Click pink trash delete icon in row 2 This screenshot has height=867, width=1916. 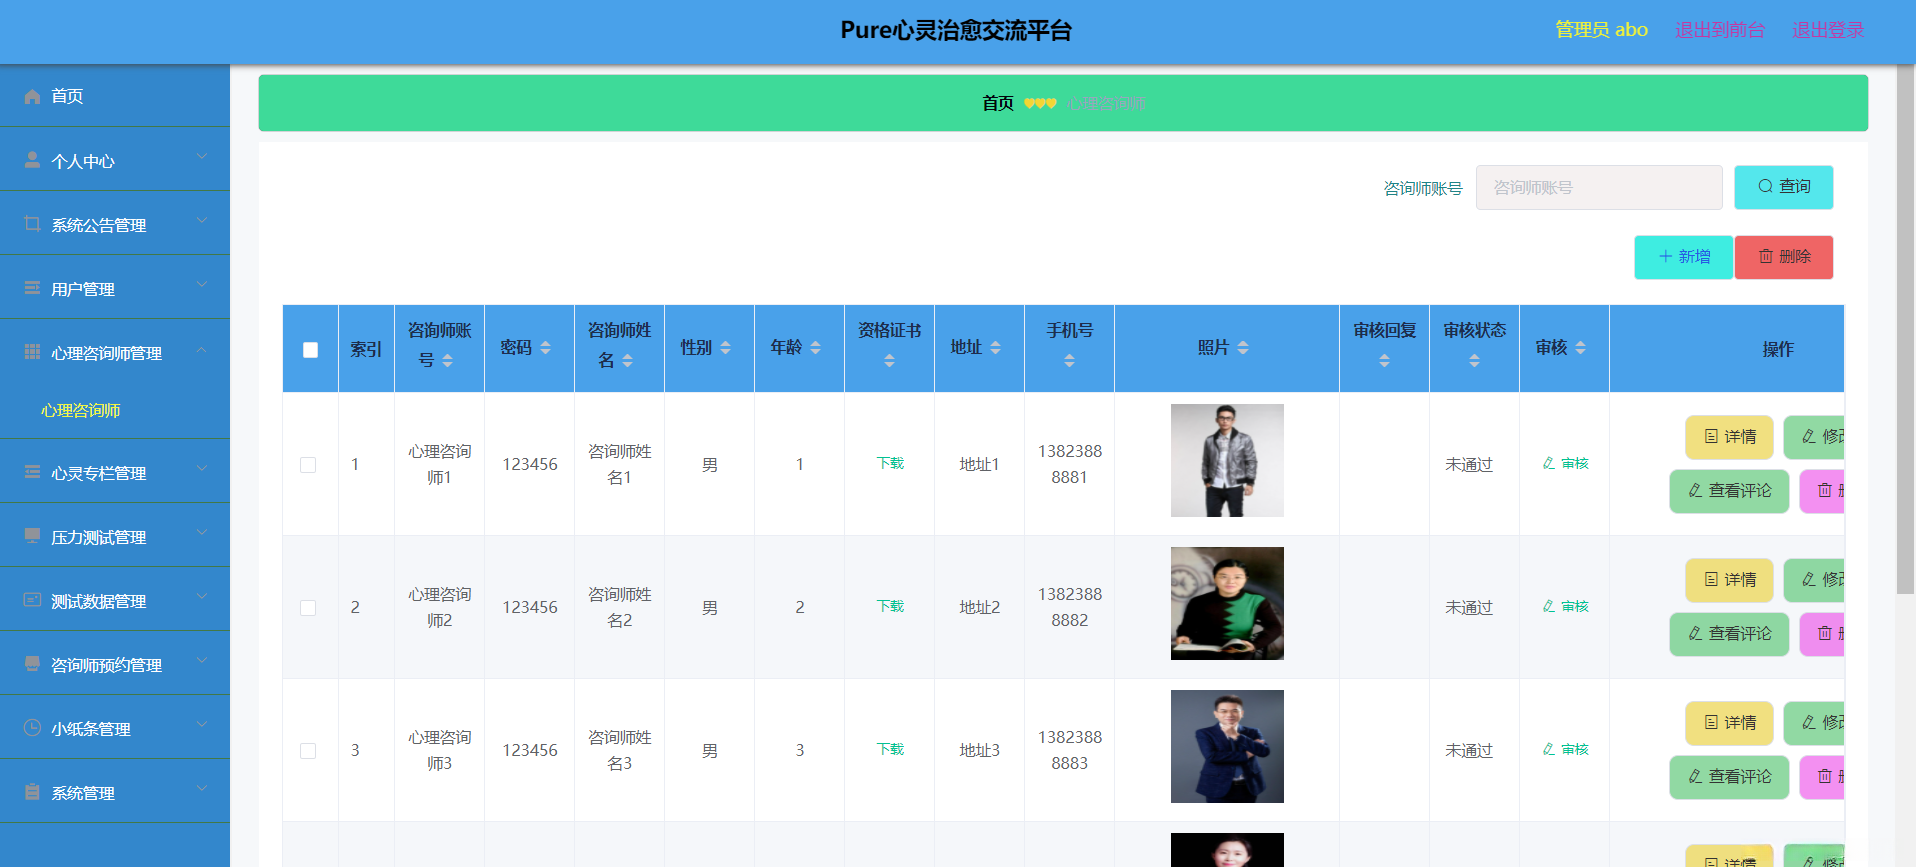[x=1825, y=634]
